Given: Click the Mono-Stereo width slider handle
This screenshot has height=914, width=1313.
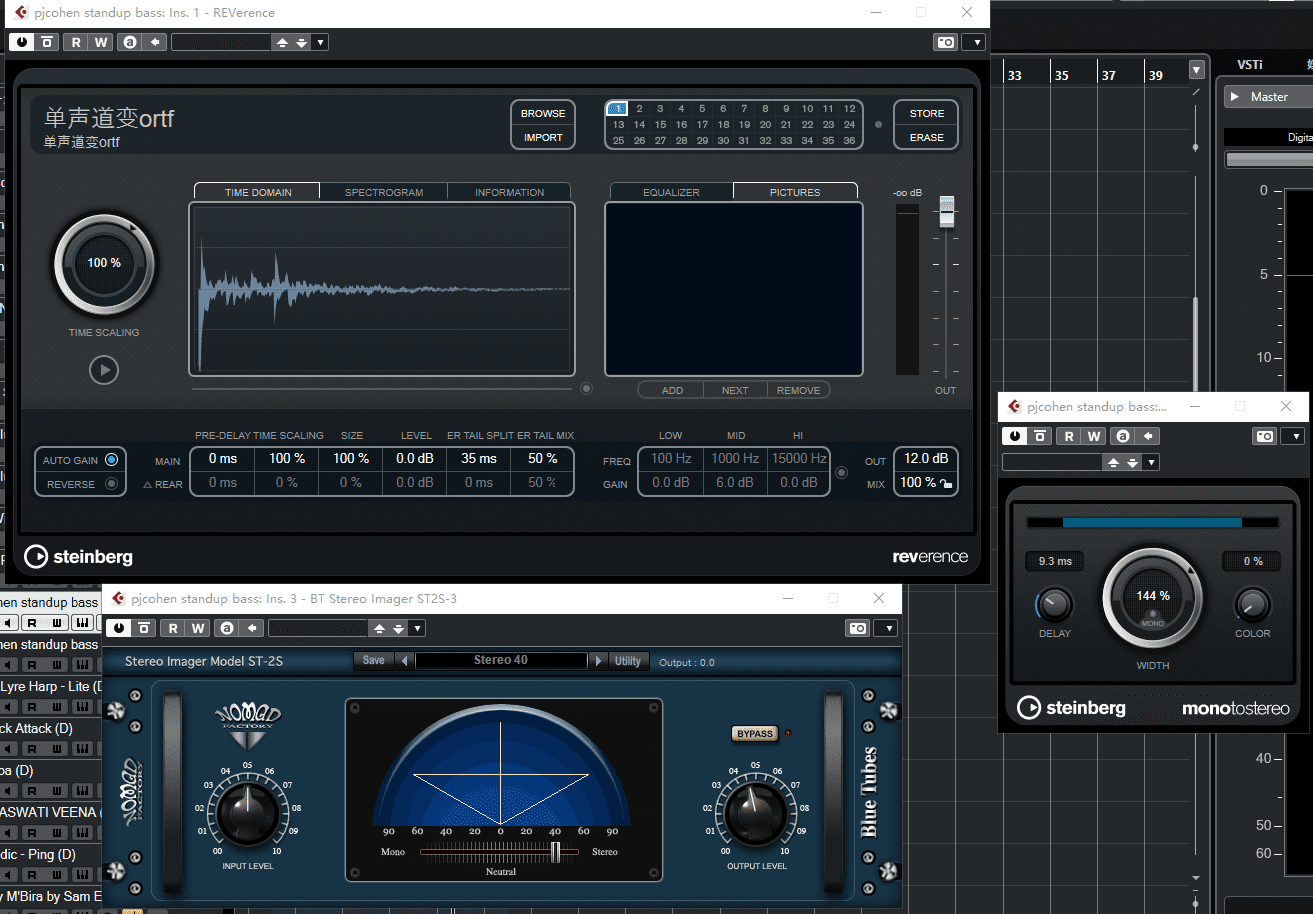Looking at the screenshot, I should [x=556, y=851].
